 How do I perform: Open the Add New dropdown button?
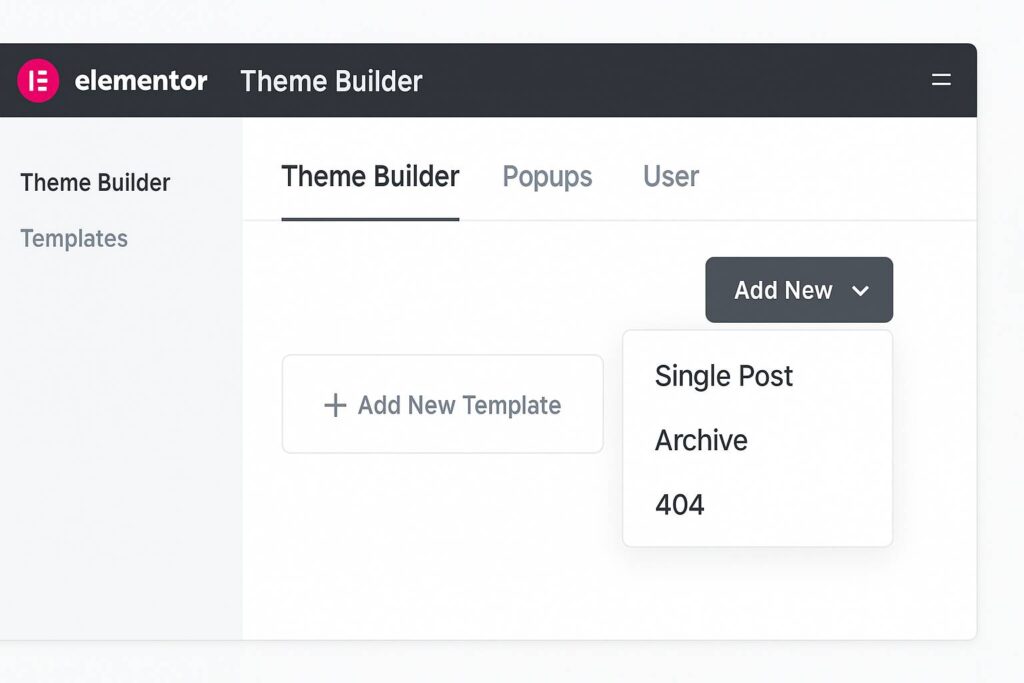[x=798, y=290]
